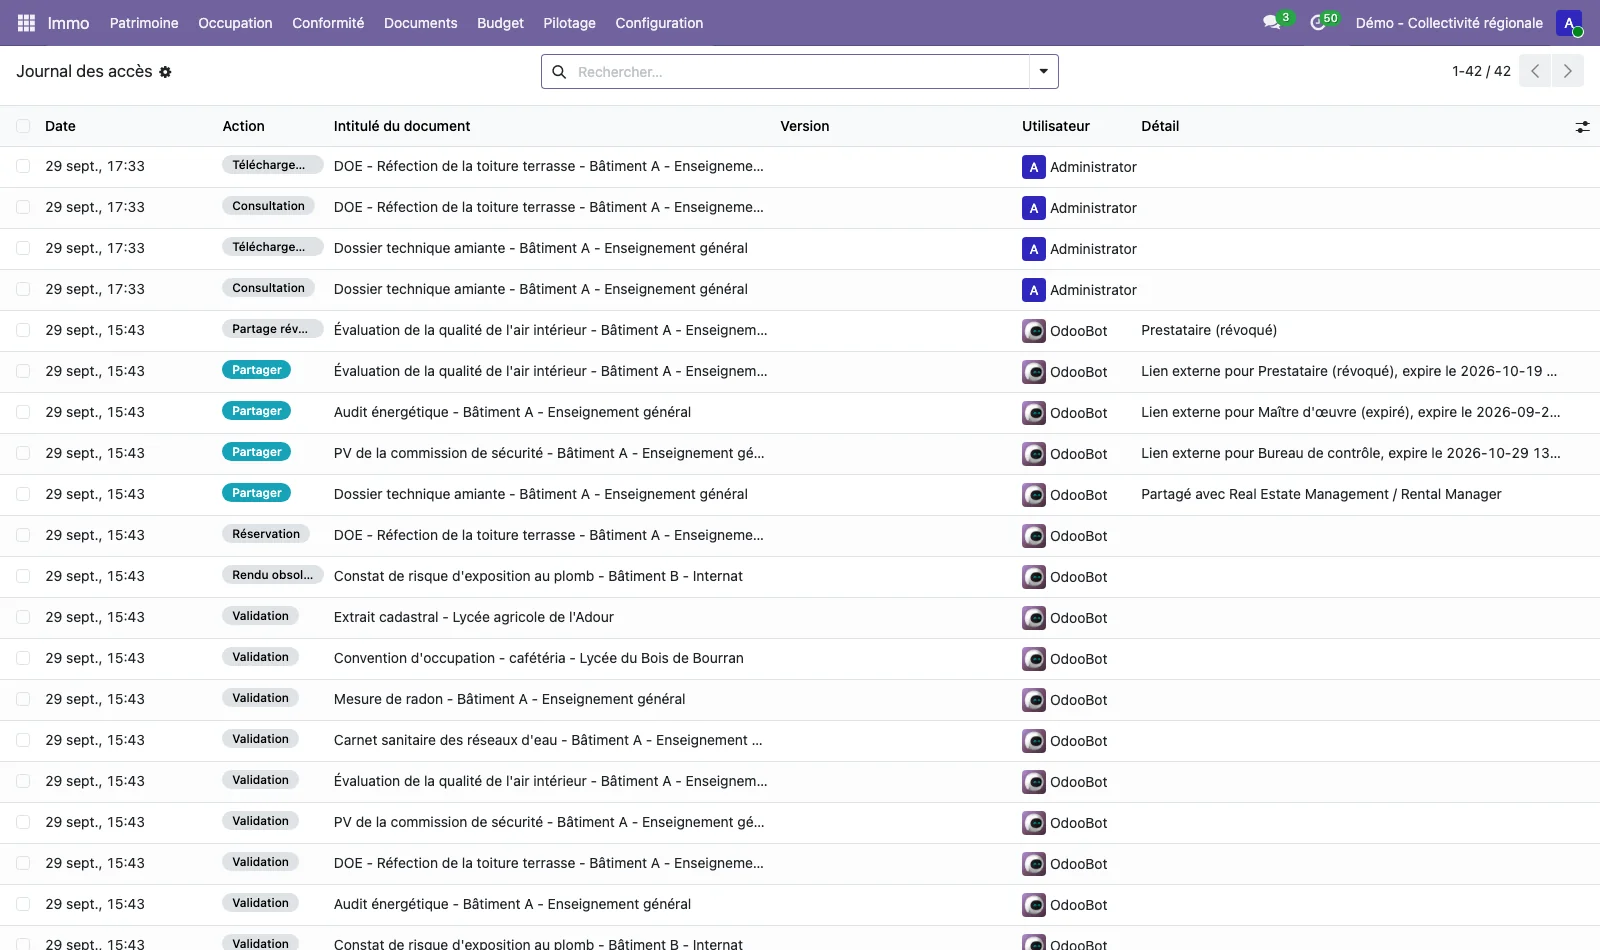Open the Configuration menu dropdown
Screen dimensions: 1600x950
[x=659, y=23]
